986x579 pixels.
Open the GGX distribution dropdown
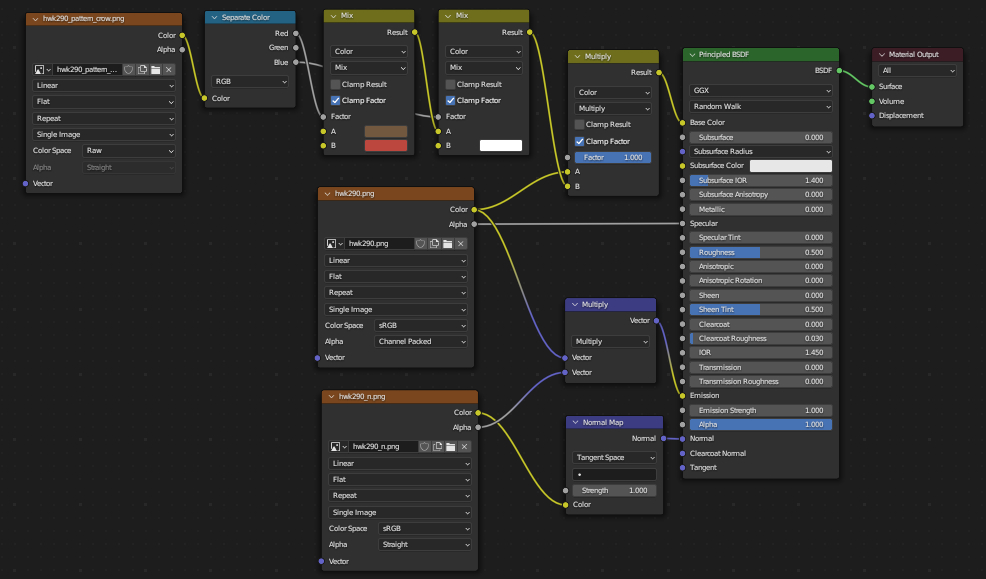tap(761, 90)
